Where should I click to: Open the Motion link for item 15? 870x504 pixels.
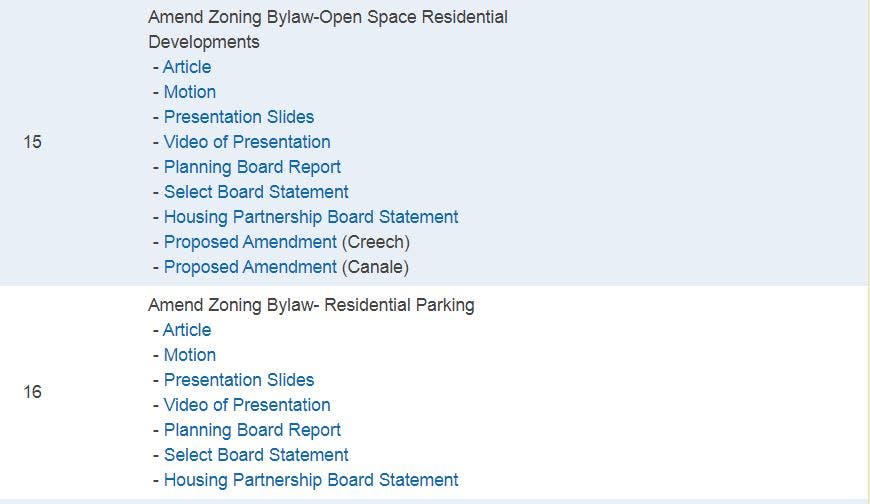[190, 92]
